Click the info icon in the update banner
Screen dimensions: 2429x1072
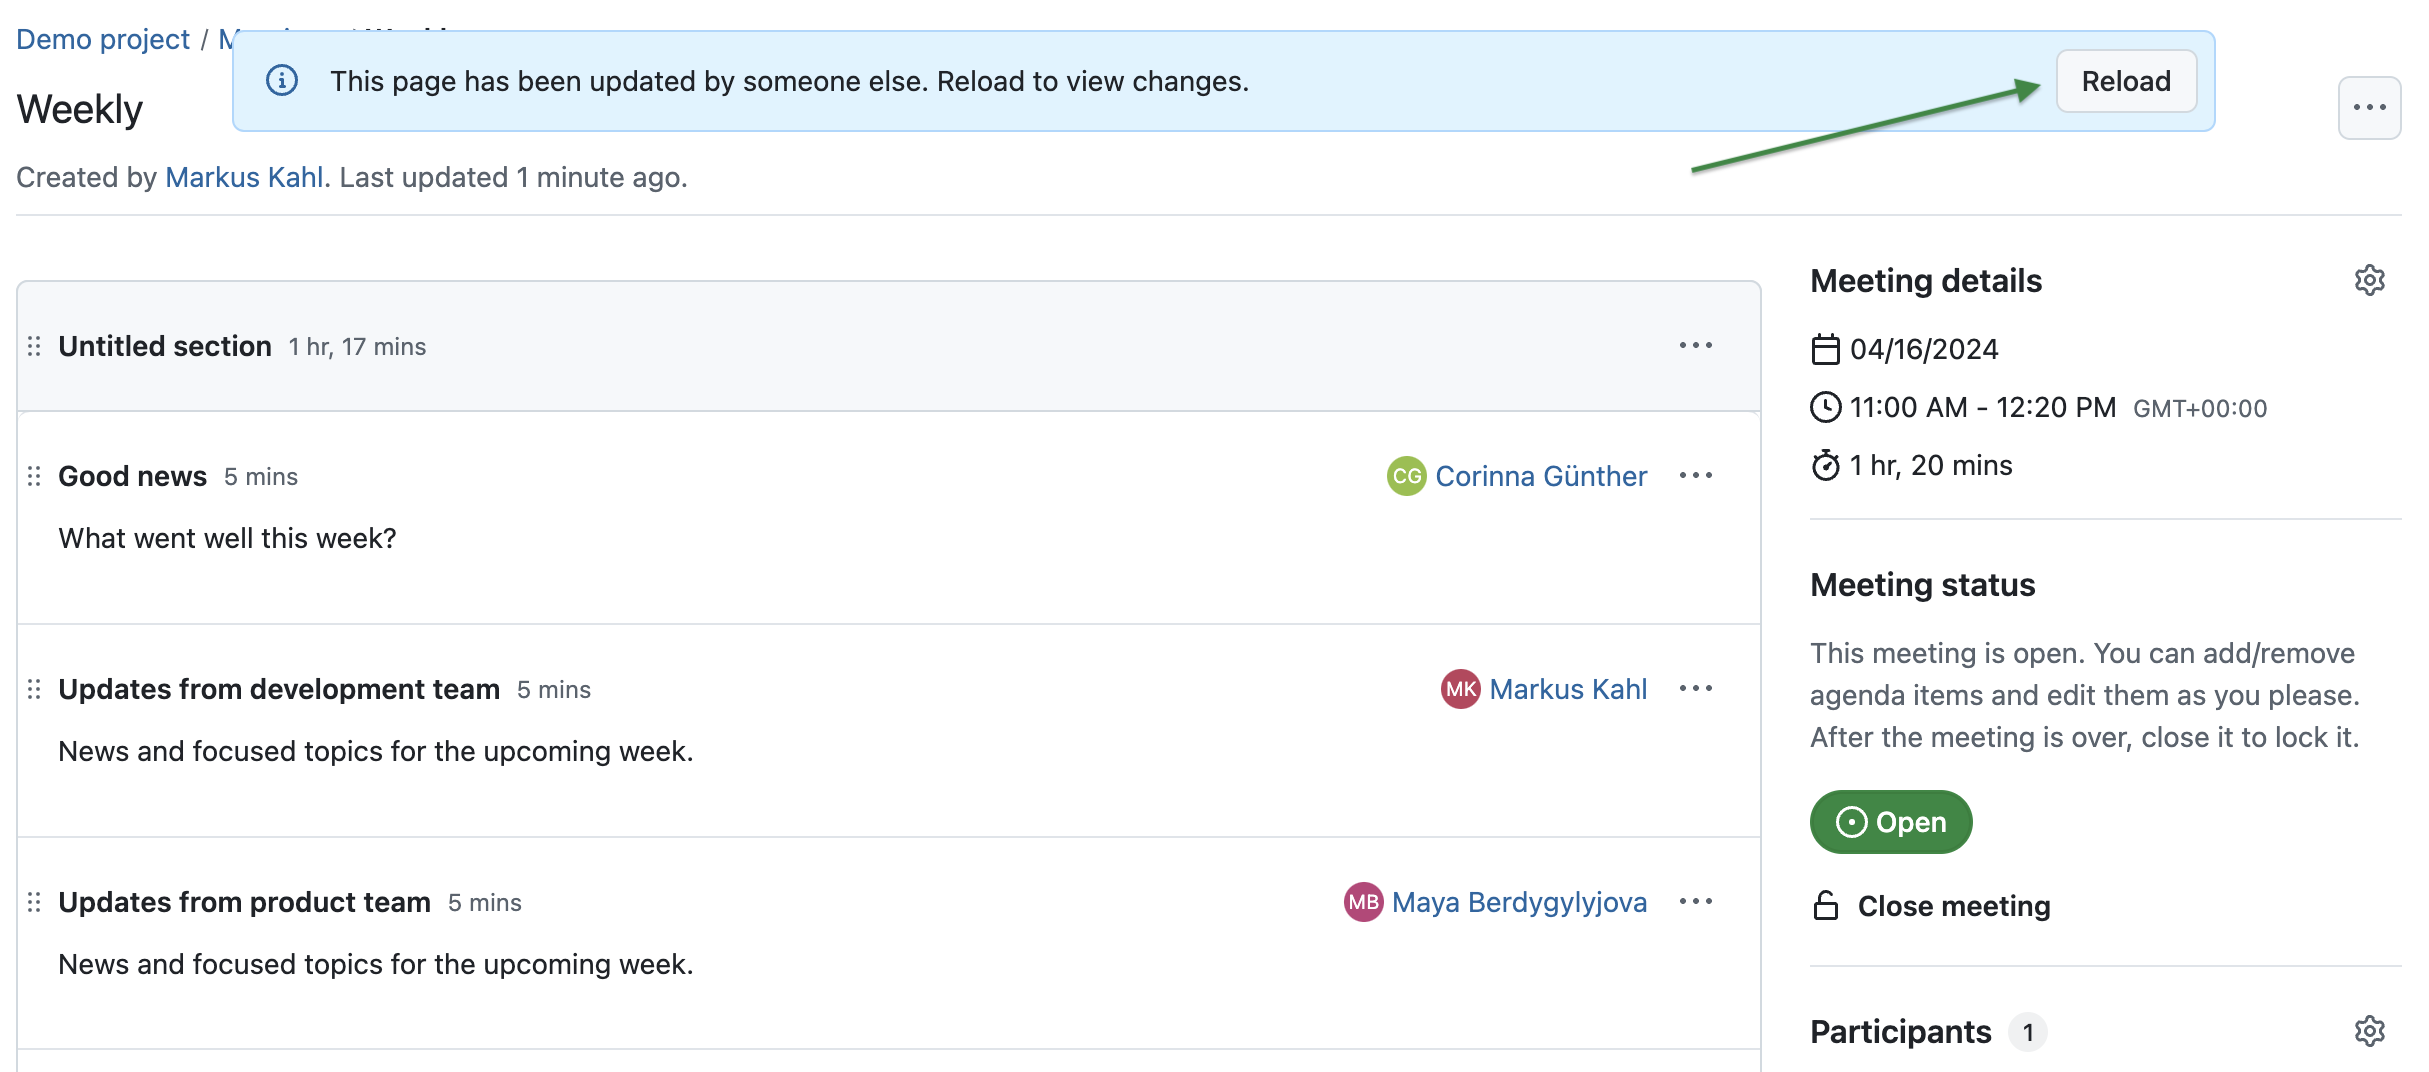coord(281,81)
